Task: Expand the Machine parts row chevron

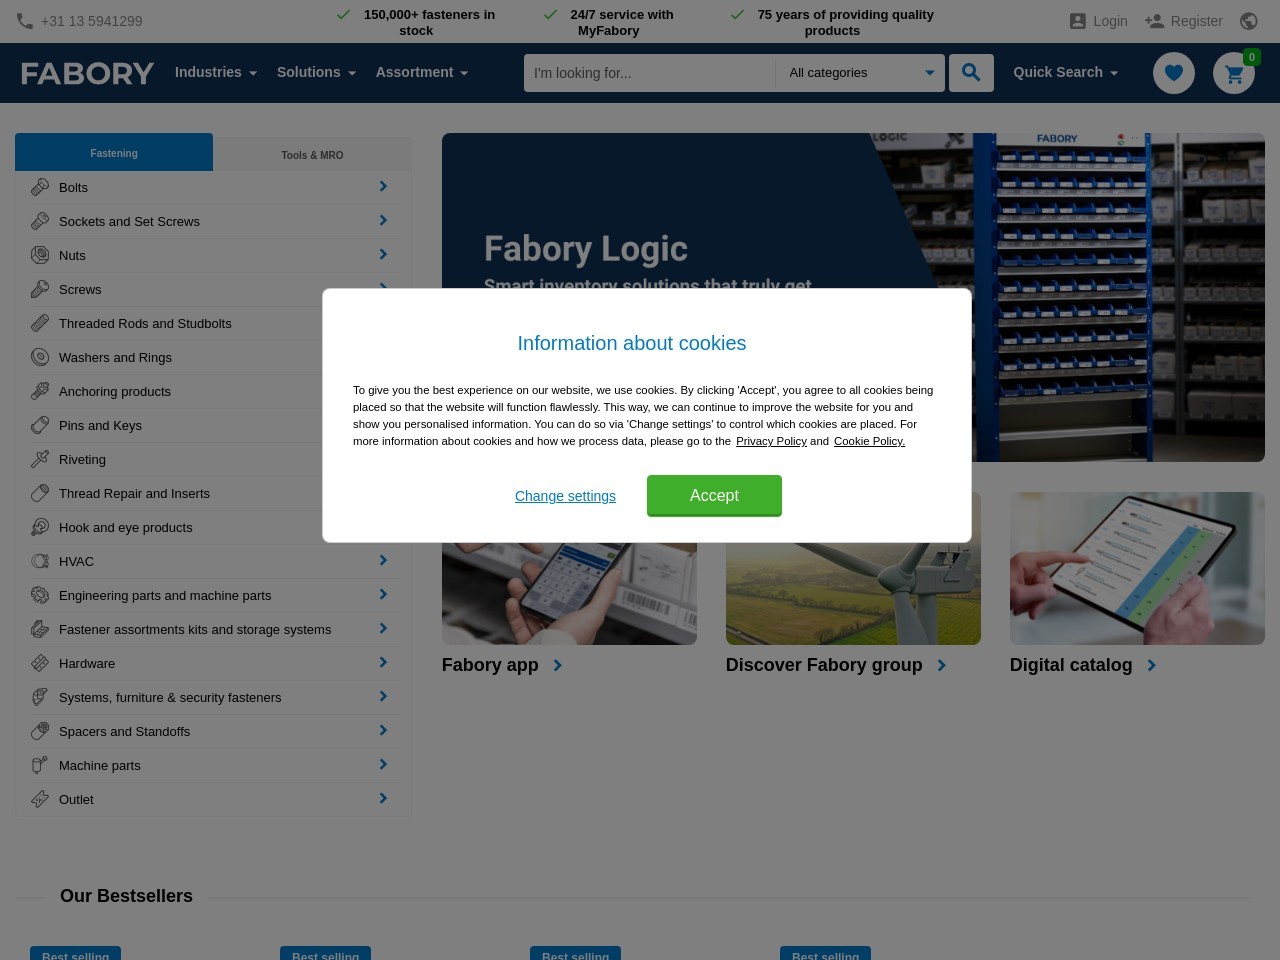Action: (x=383, y=764)
